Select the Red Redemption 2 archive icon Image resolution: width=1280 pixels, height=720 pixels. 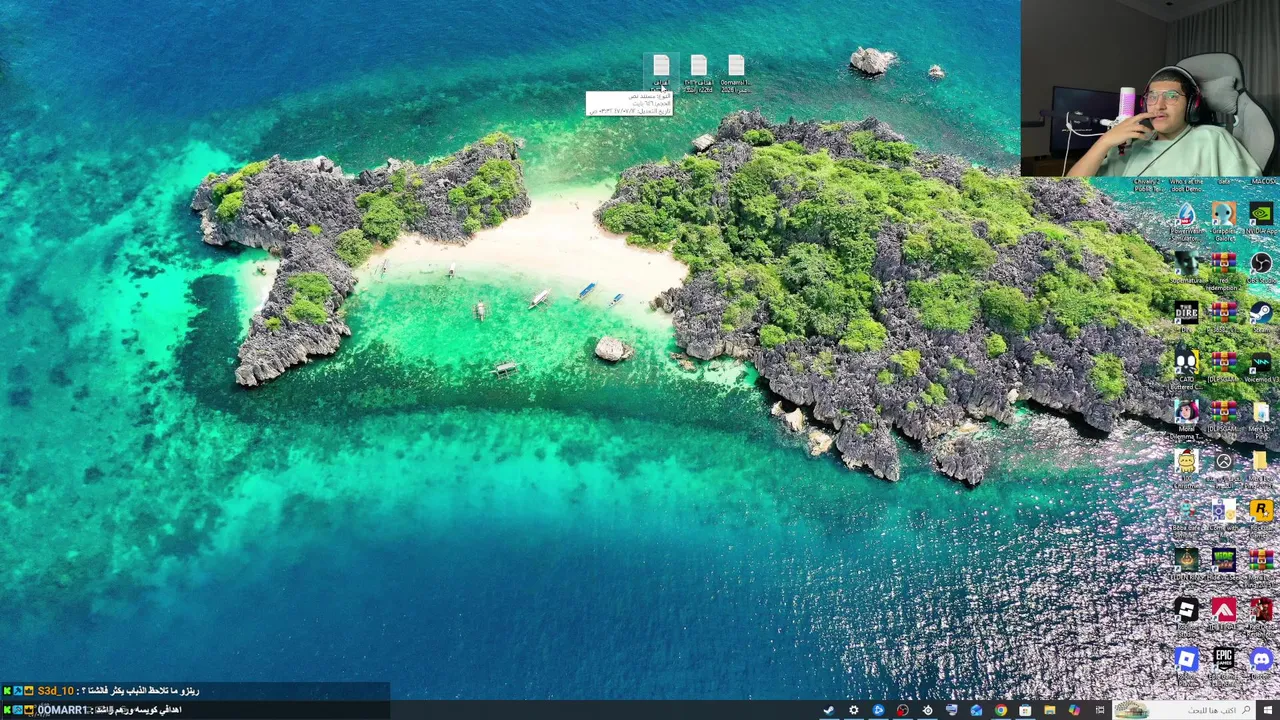click(x=1224, y=265)
